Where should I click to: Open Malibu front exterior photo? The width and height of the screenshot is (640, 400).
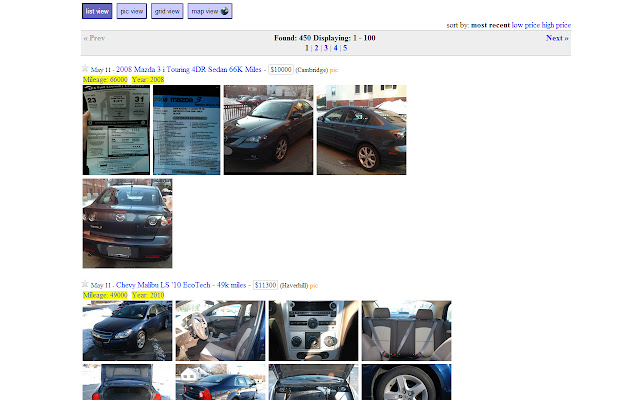click(x=127, y=331)
